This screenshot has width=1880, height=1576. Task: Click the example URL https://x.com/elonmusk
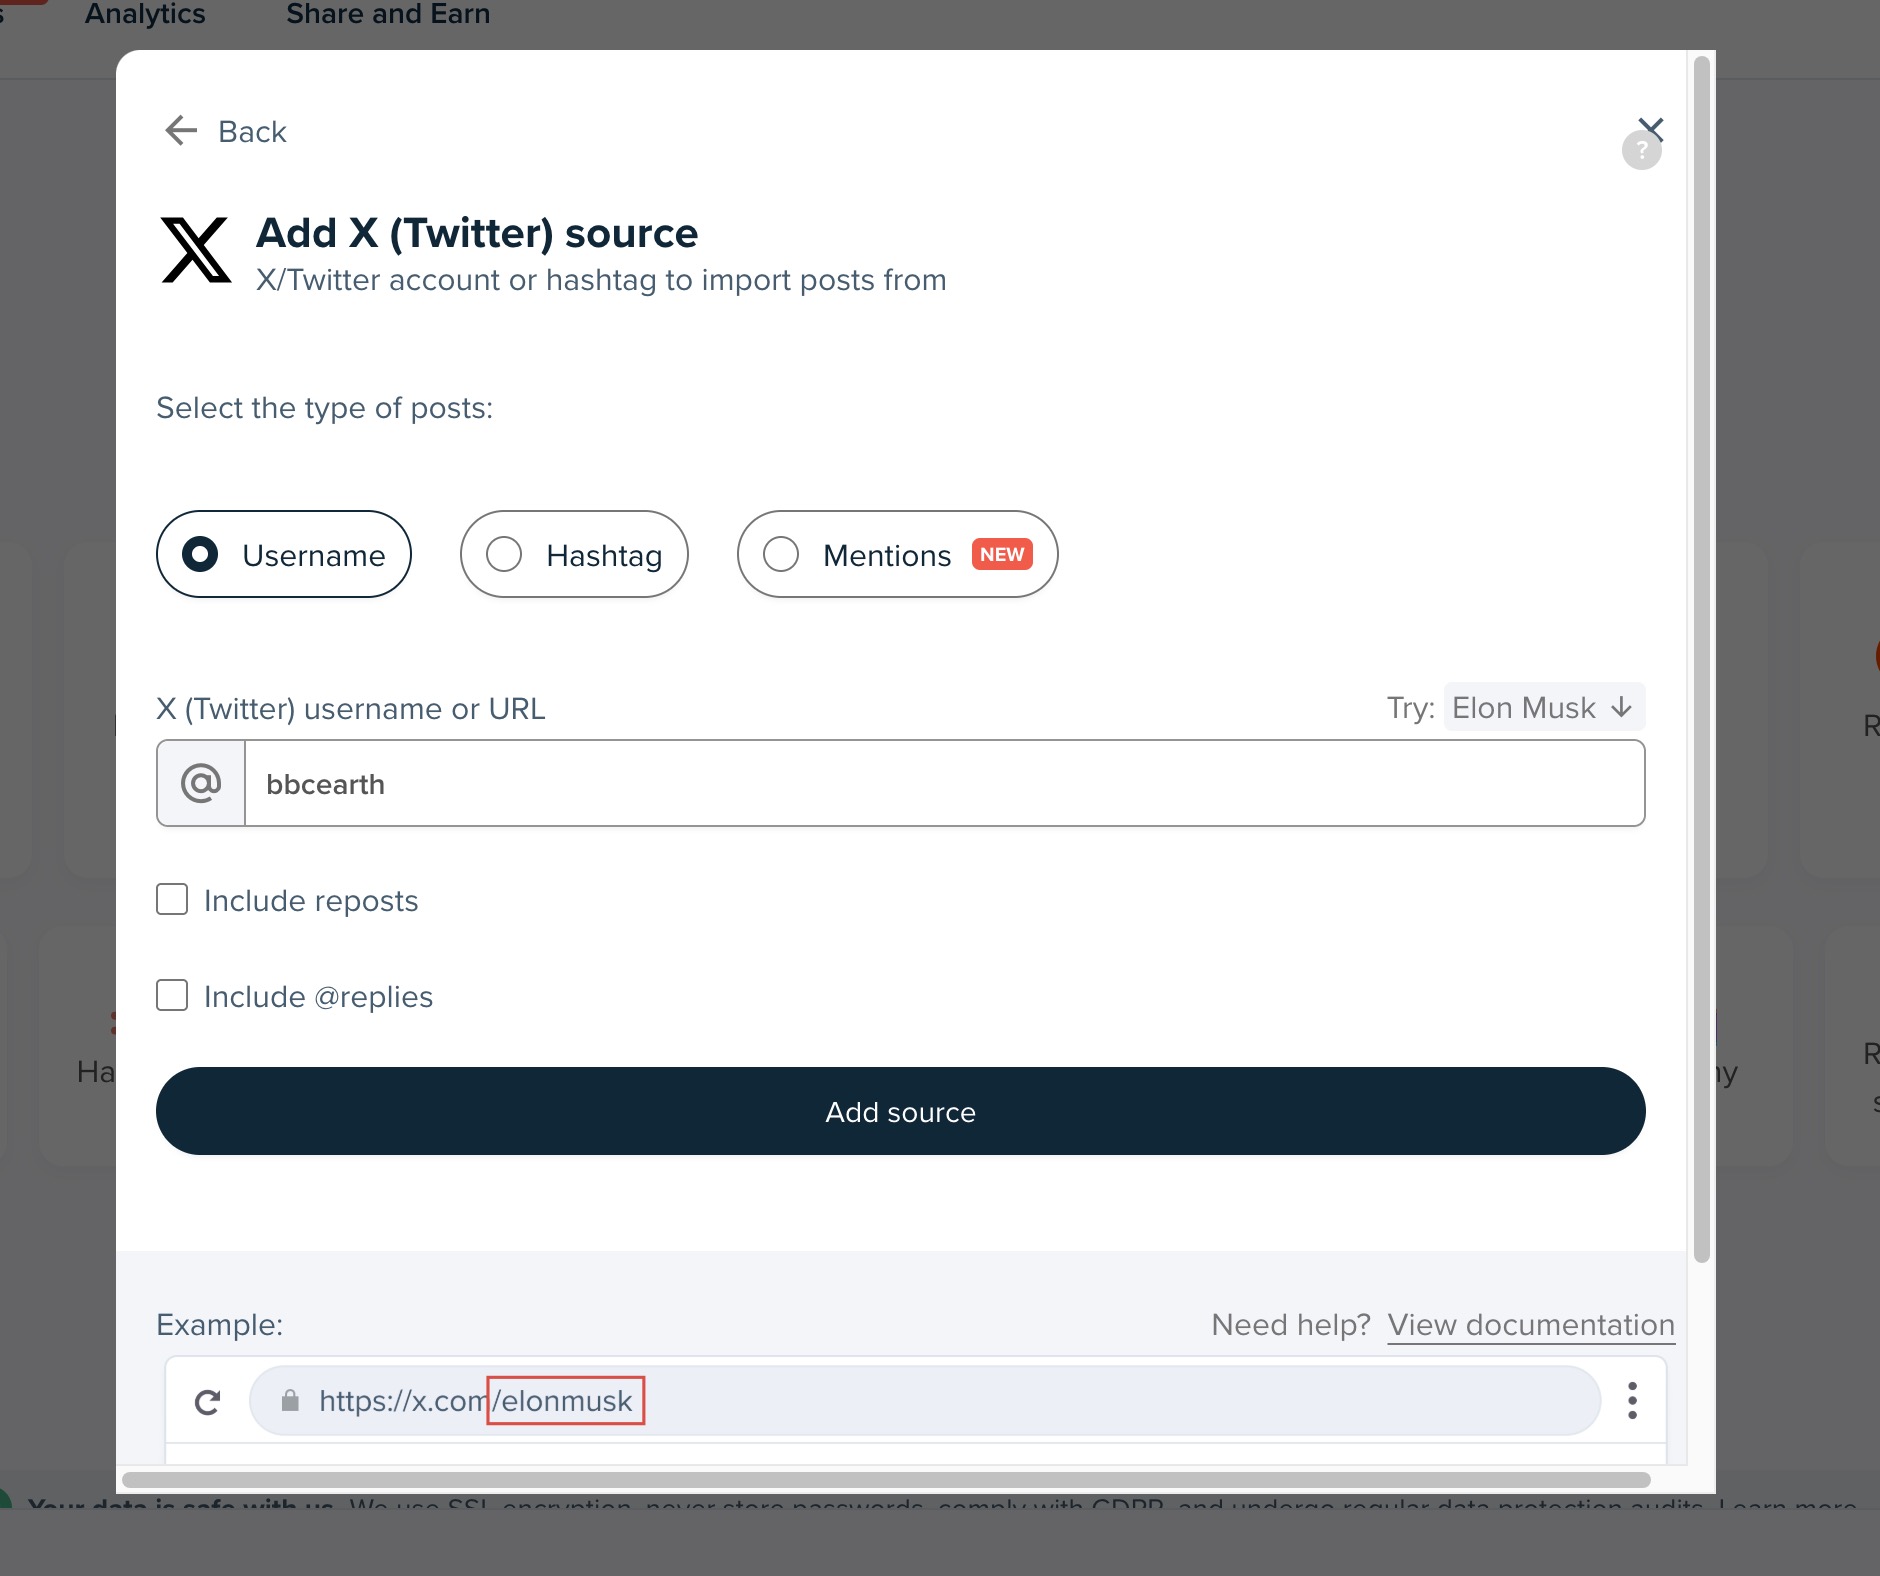(x=476, y=1401)
